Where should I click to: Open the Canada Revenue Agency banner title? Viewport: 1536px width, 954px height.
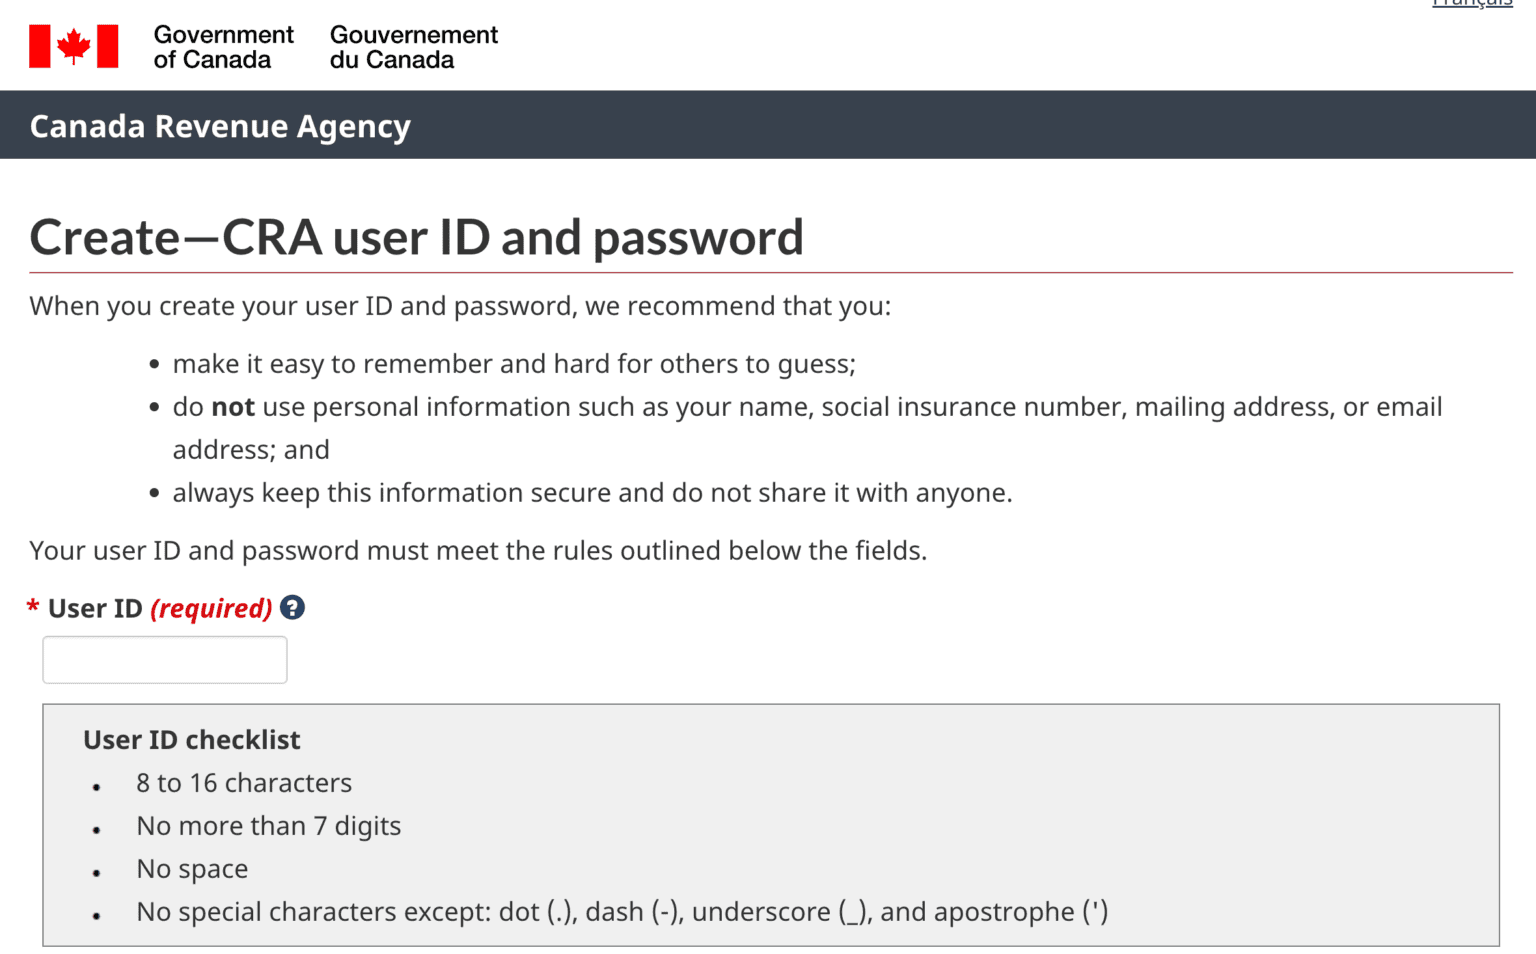pyautogui.click(x=220, y=126)
